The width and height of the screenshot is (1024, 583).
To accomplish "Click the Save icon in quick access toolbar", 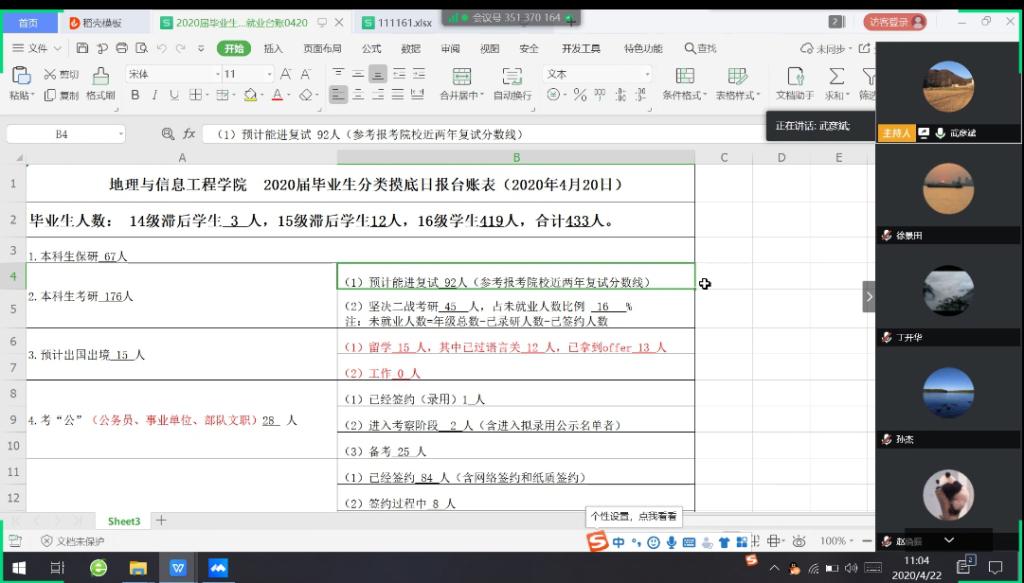I will [x=84, y=48].
